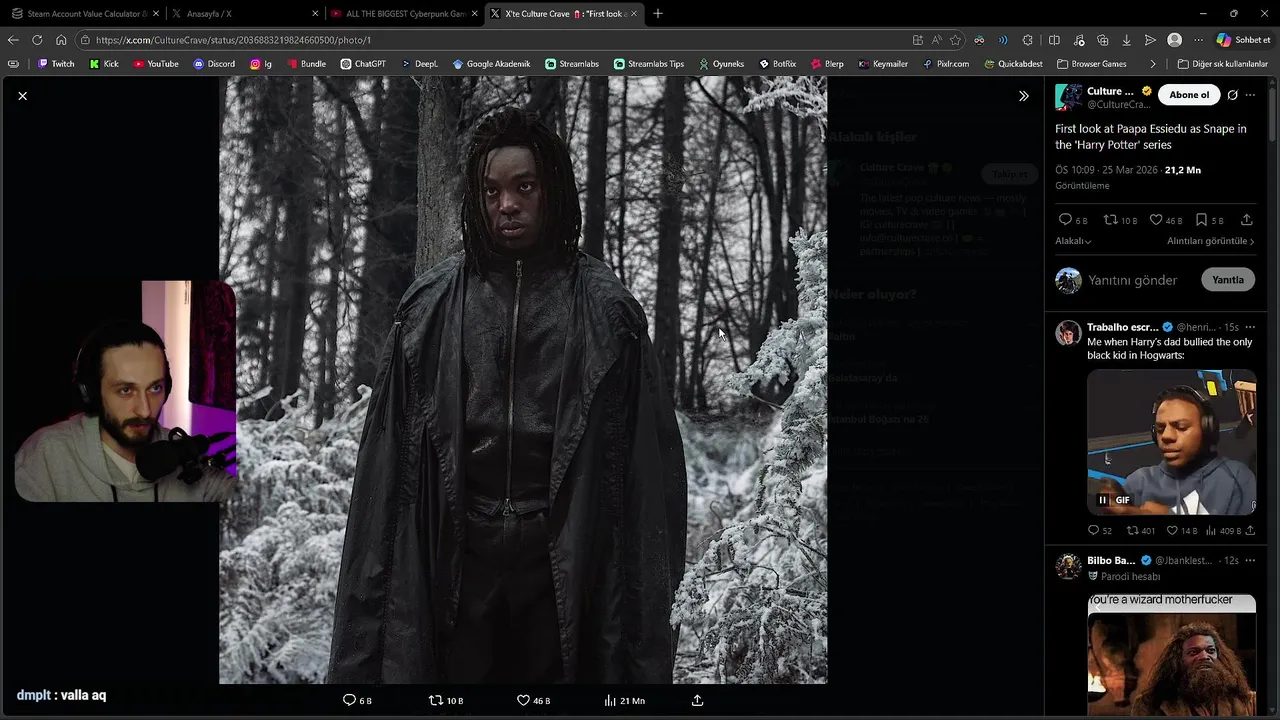The image size is (1280, 720).
Task: Open split screen icon in toolbar
Action: coord(1054,40)
